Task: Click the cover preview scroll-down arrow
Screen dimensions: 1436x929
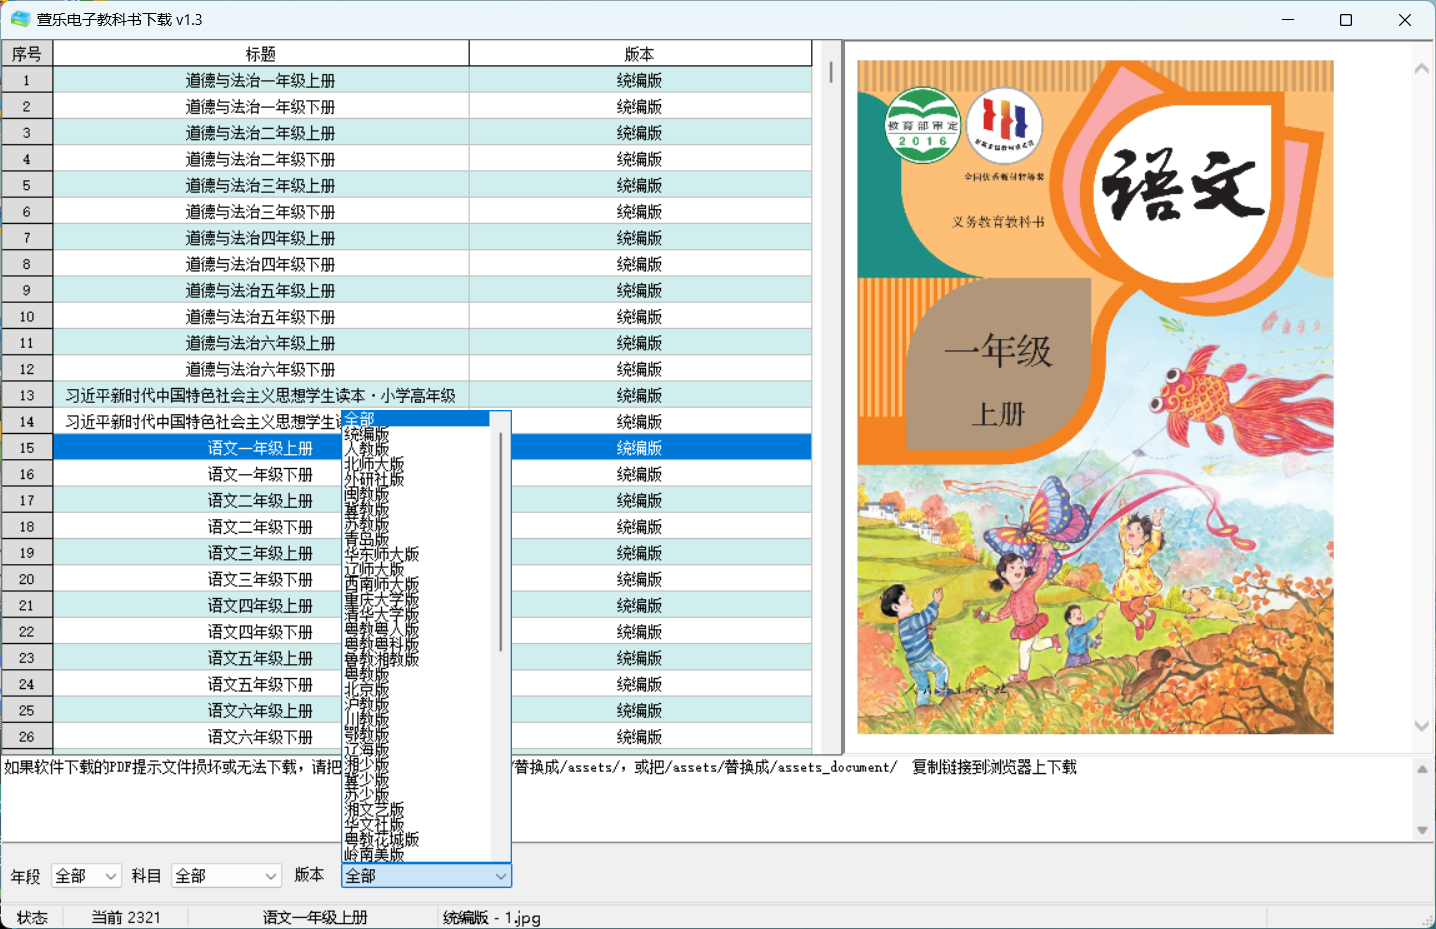Action: (x=1422, y=726)
